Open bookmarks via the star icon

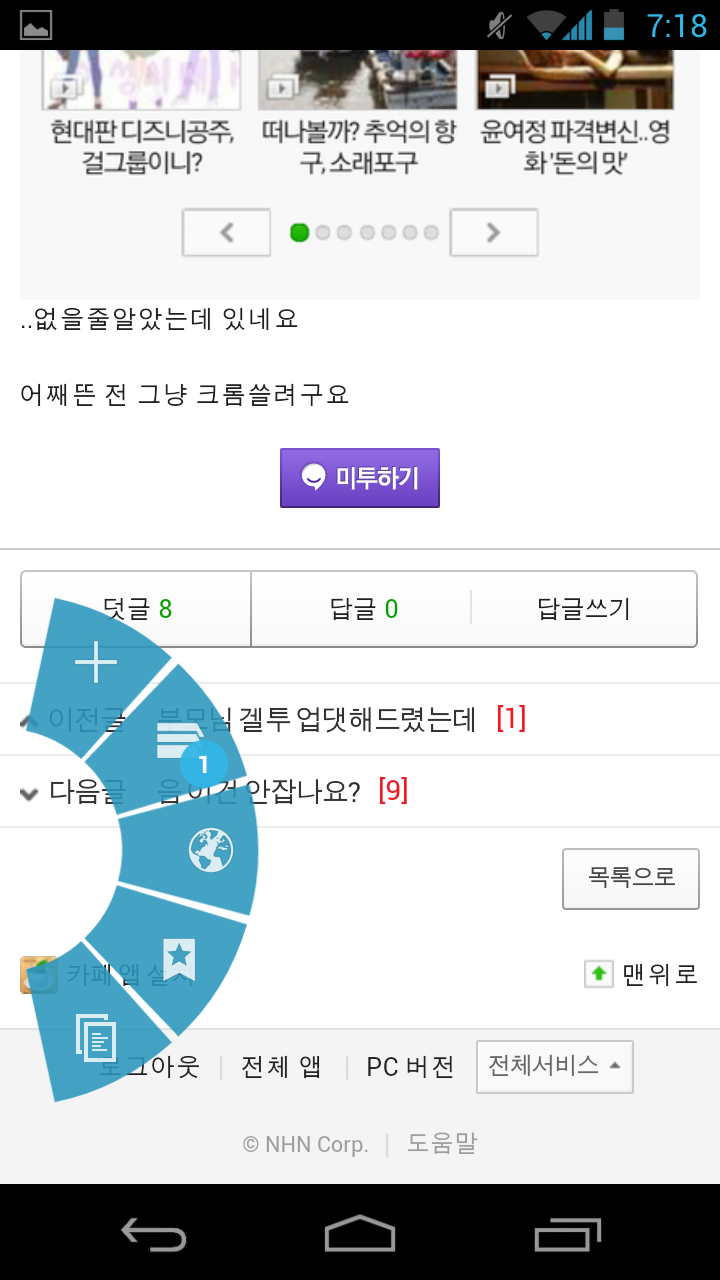coord(179,958)
